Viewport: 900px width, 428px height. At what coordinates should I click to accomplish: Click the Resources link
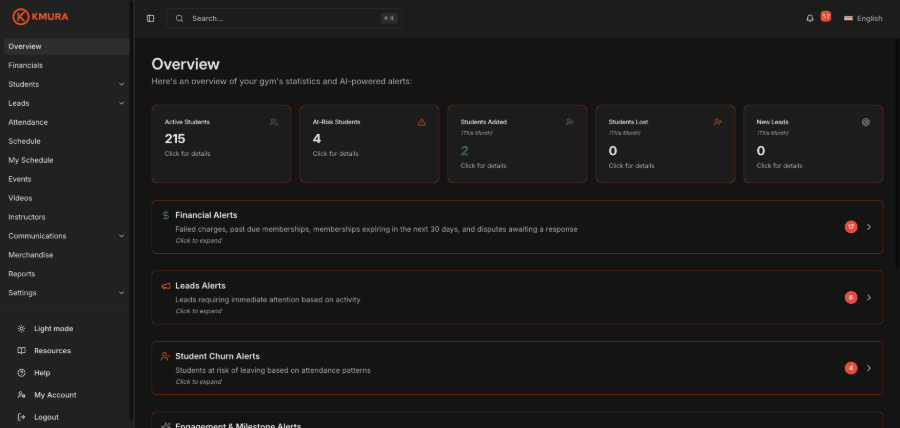(x=52, y=351)
